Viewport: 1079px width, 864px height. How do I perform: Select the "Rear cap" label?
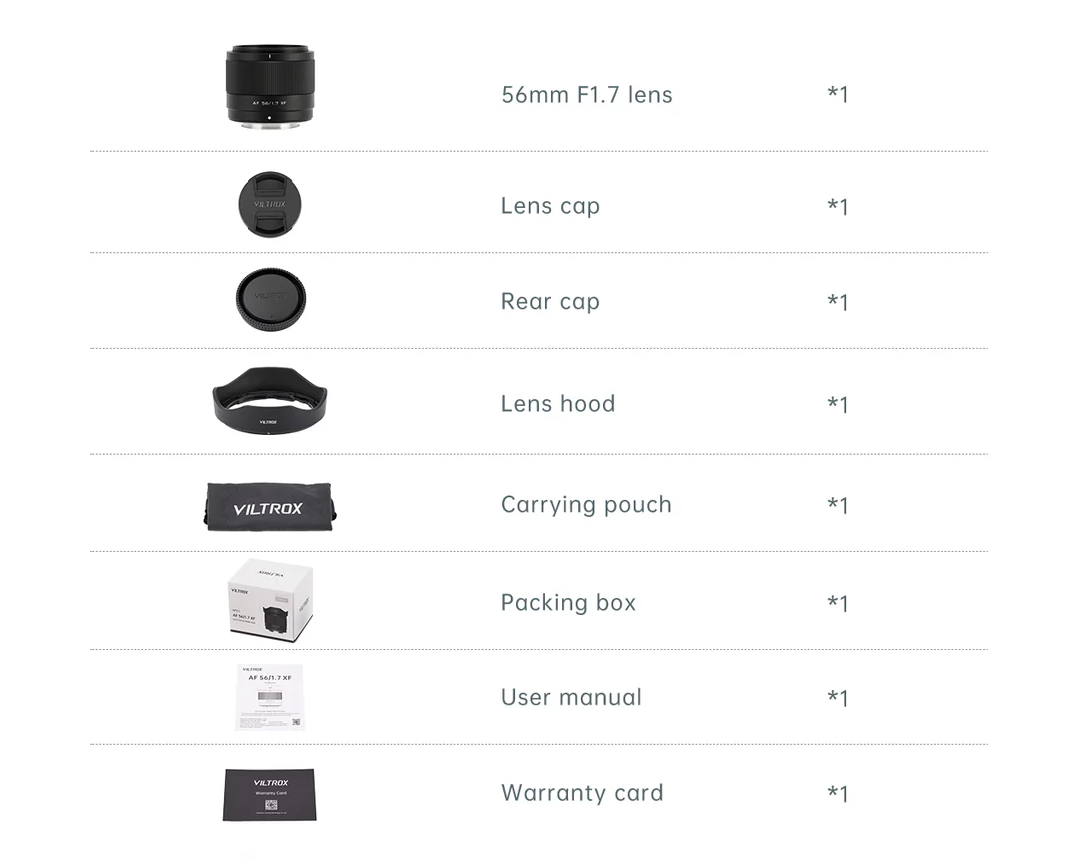(x=550, y=301)
